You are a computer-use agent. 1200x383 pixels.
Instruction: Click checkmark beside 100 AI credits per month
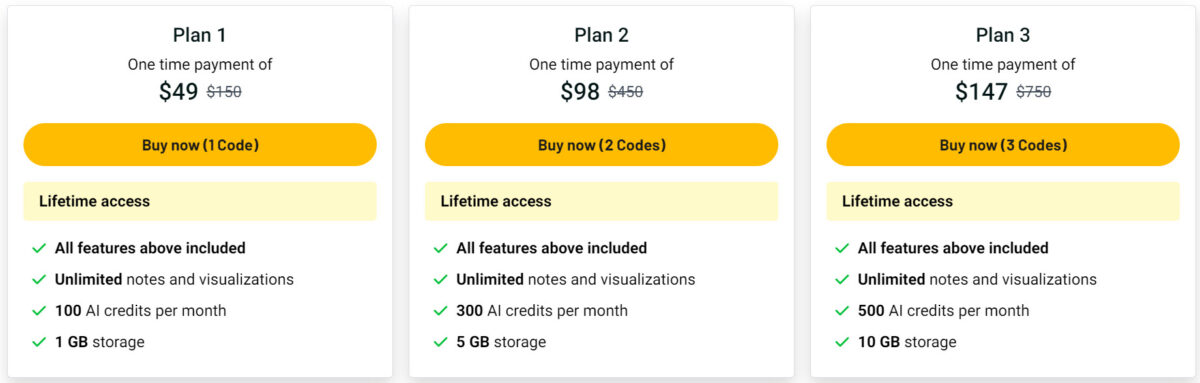pyautogui.click(x=39, y=311)
